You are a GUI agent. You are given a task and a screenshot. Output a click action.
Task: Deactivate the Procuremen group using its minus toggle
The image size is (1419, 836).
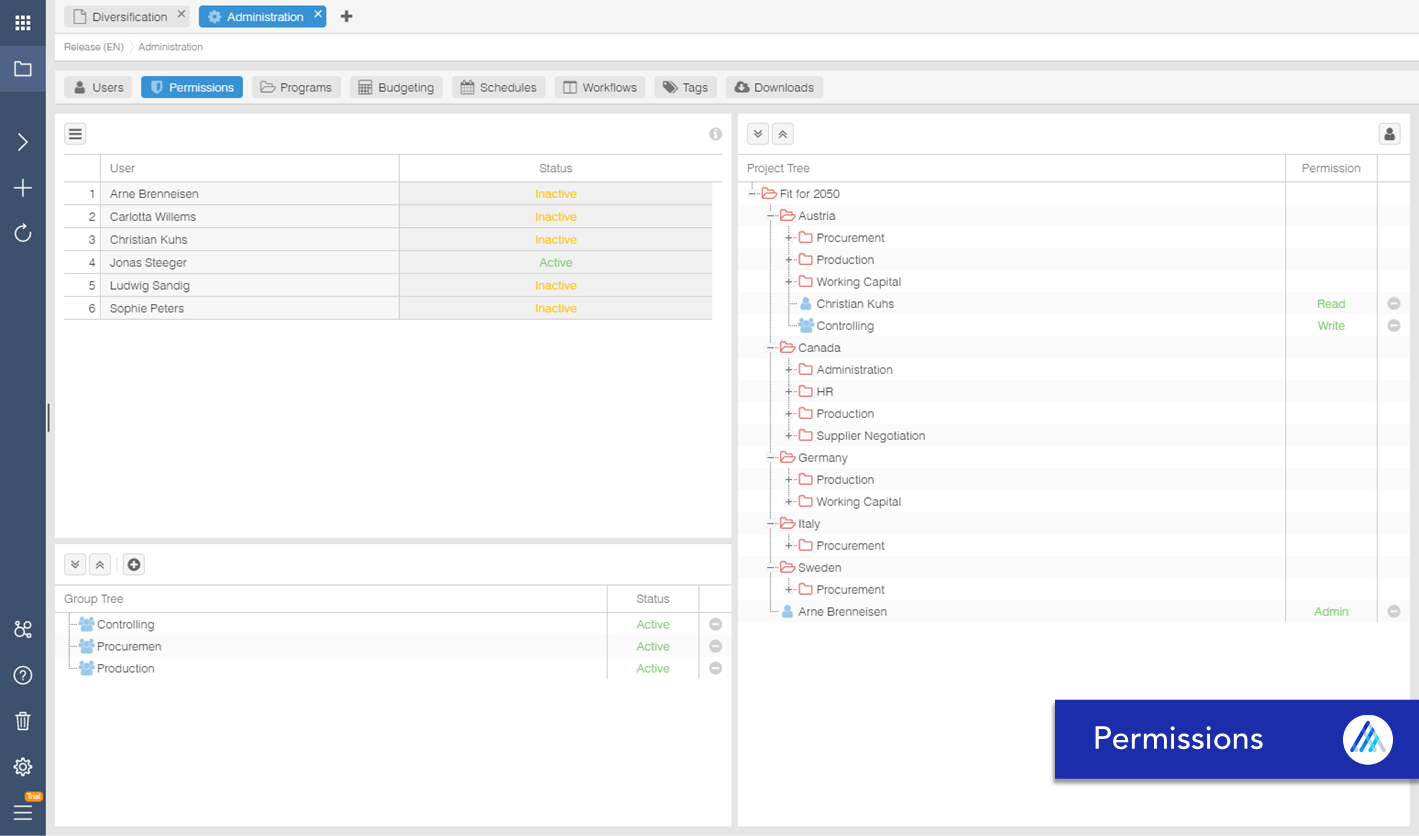coord(715,646)
